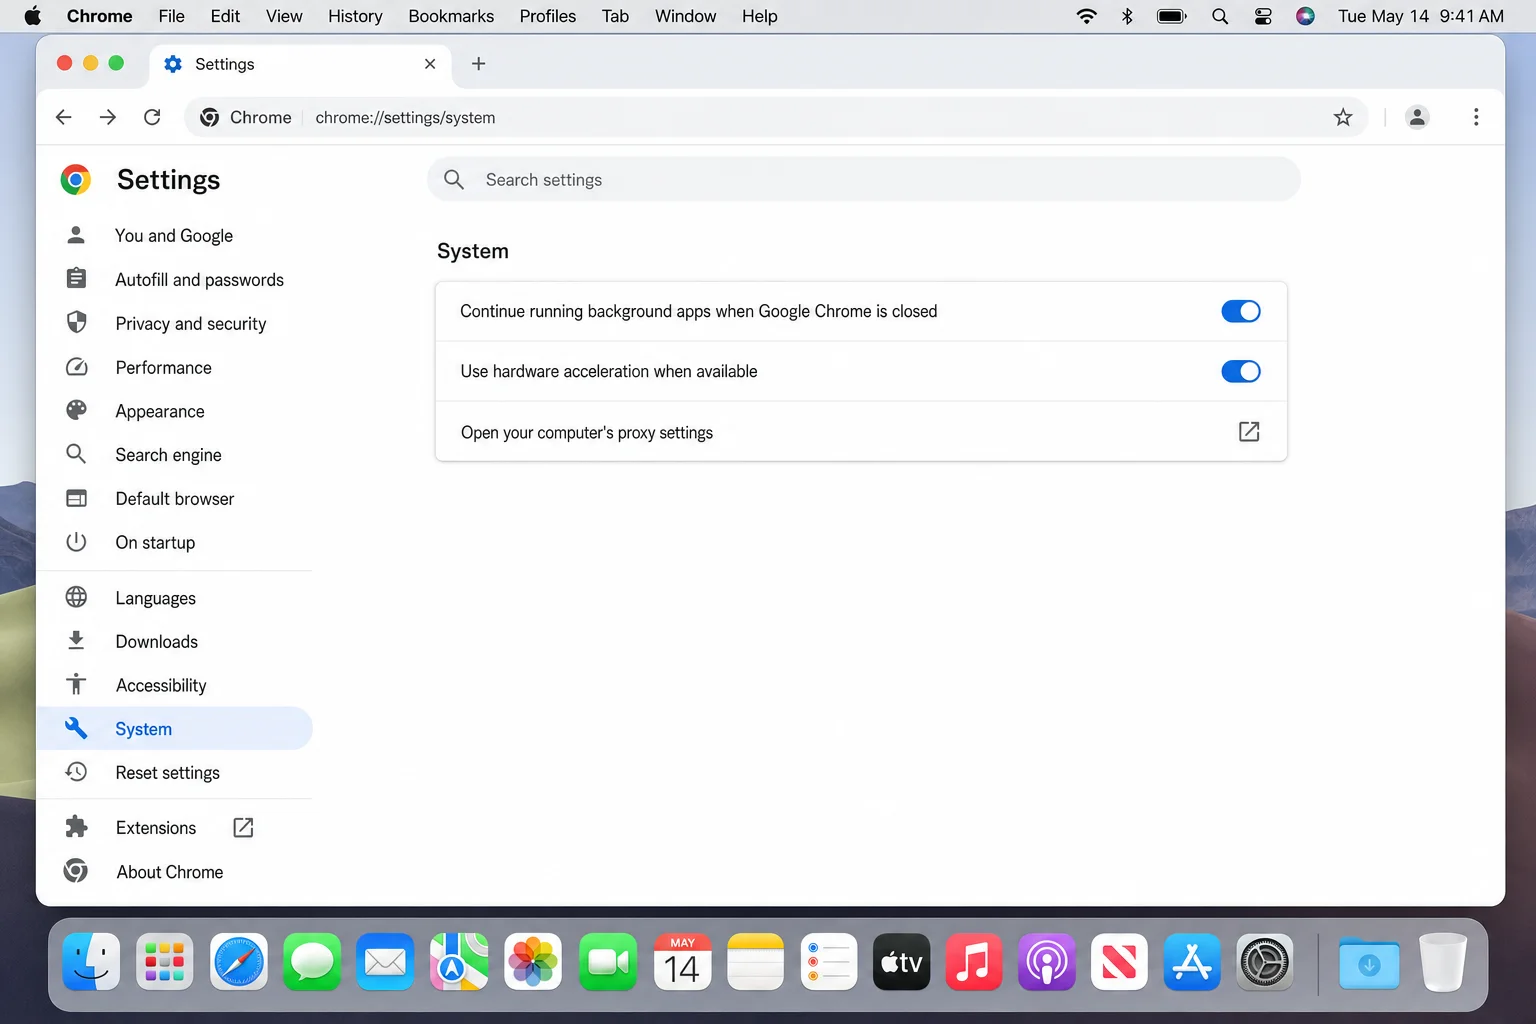This screenshot has height=1024, width=1536.
Task: Open the Window menu
Action: [685, 16]
